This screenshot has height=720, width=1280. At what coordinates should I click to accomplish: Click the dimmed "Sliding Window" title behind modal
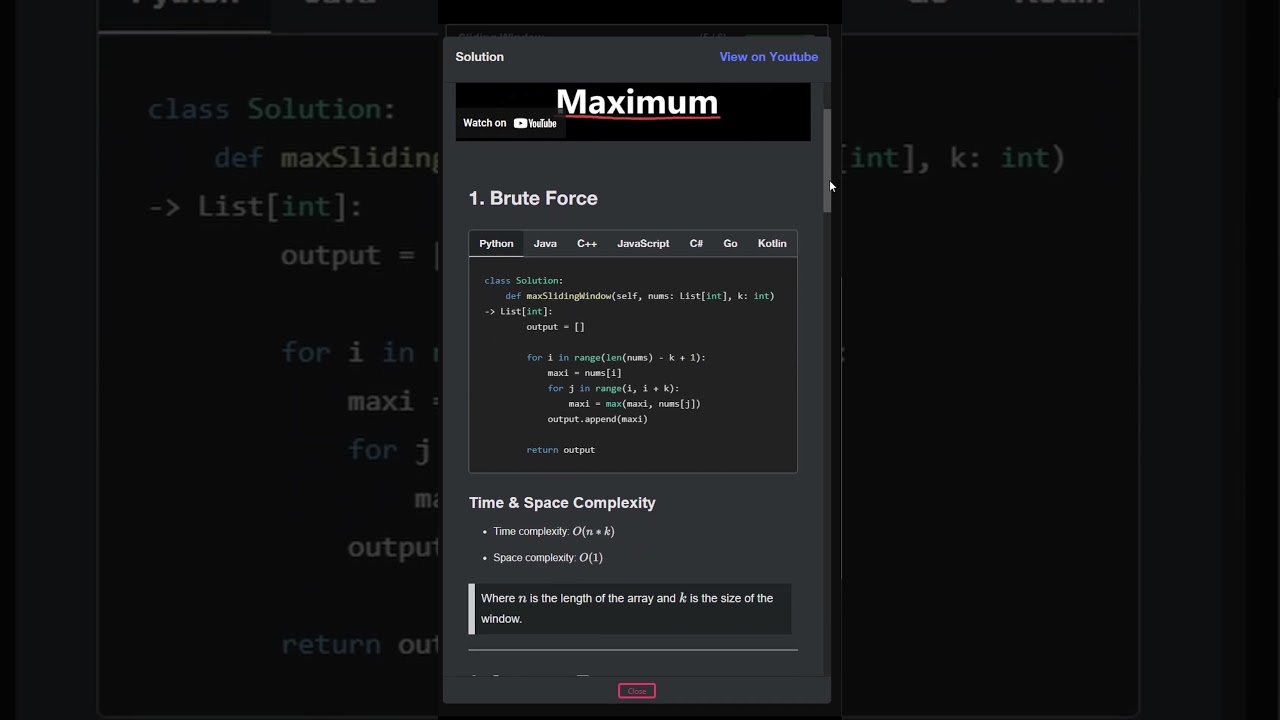tap(500, 37)
